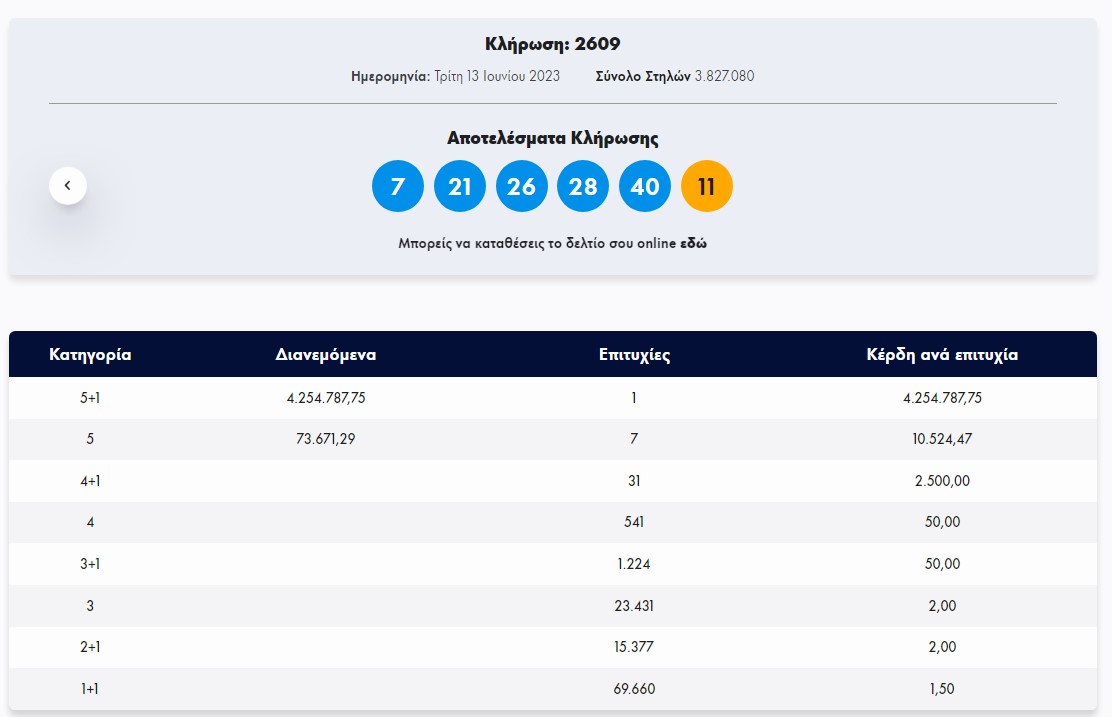Click the 'Κέρδη ανά επιτυχία' header
The image size is (1112, 717).
point(942,354)
